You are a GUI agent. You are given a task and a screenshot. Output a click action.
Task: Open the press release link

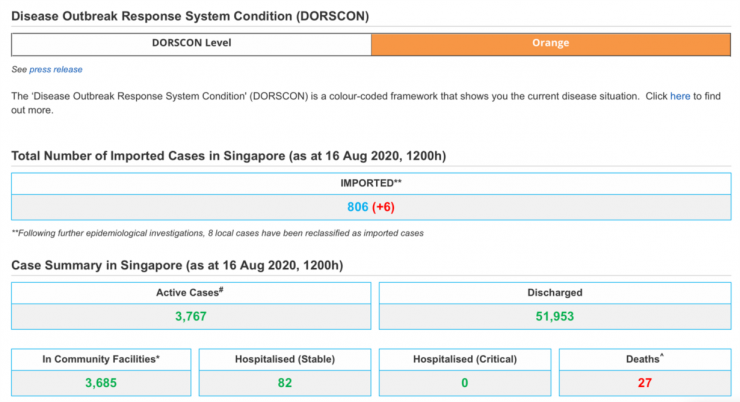point(56,70)
